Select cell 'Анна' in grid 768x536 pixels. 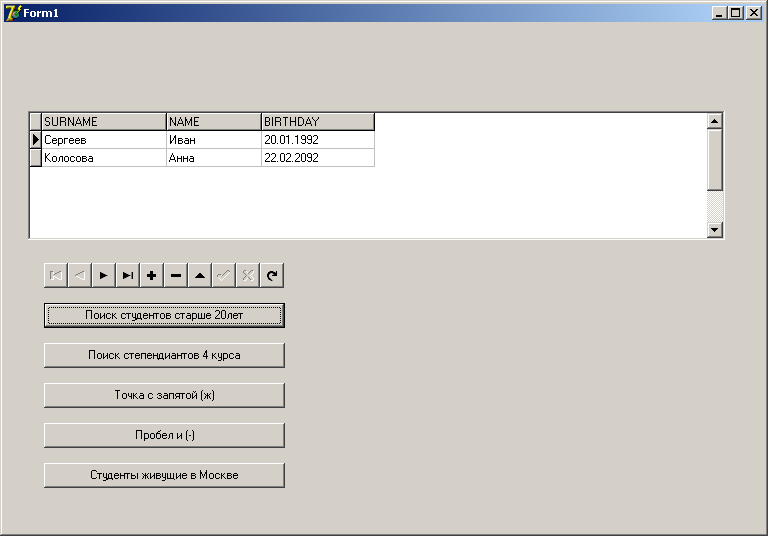click(214, 158)
